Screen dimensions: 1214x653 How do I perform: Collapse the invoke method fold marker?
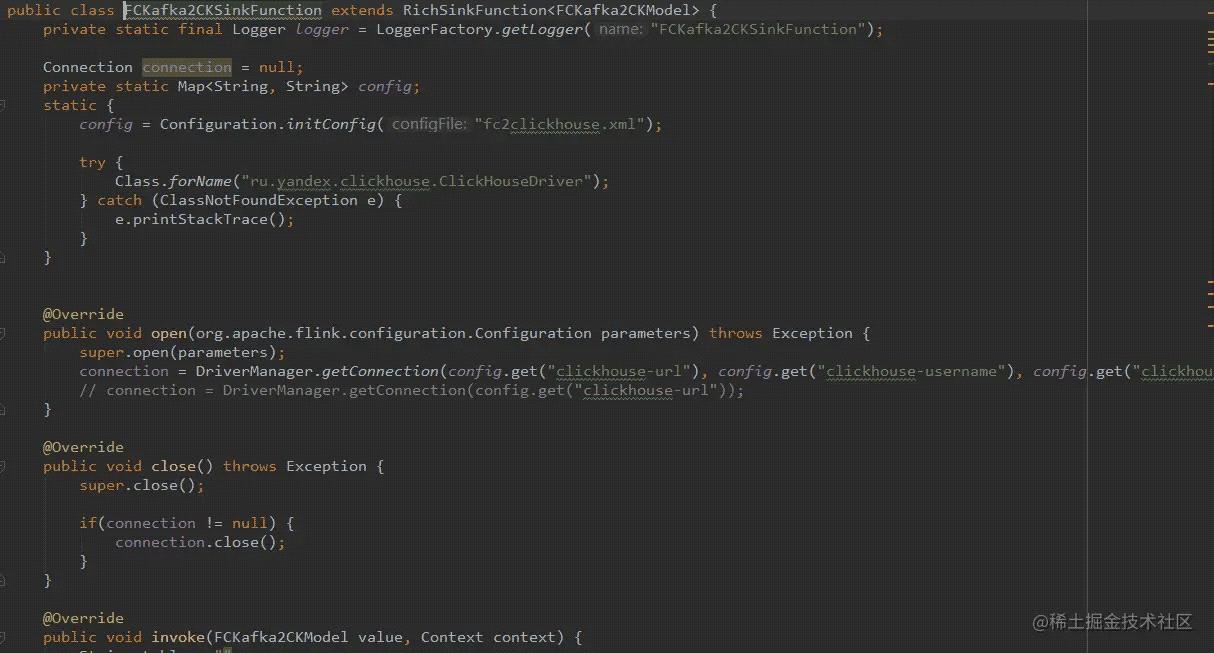tap(3, 637)
